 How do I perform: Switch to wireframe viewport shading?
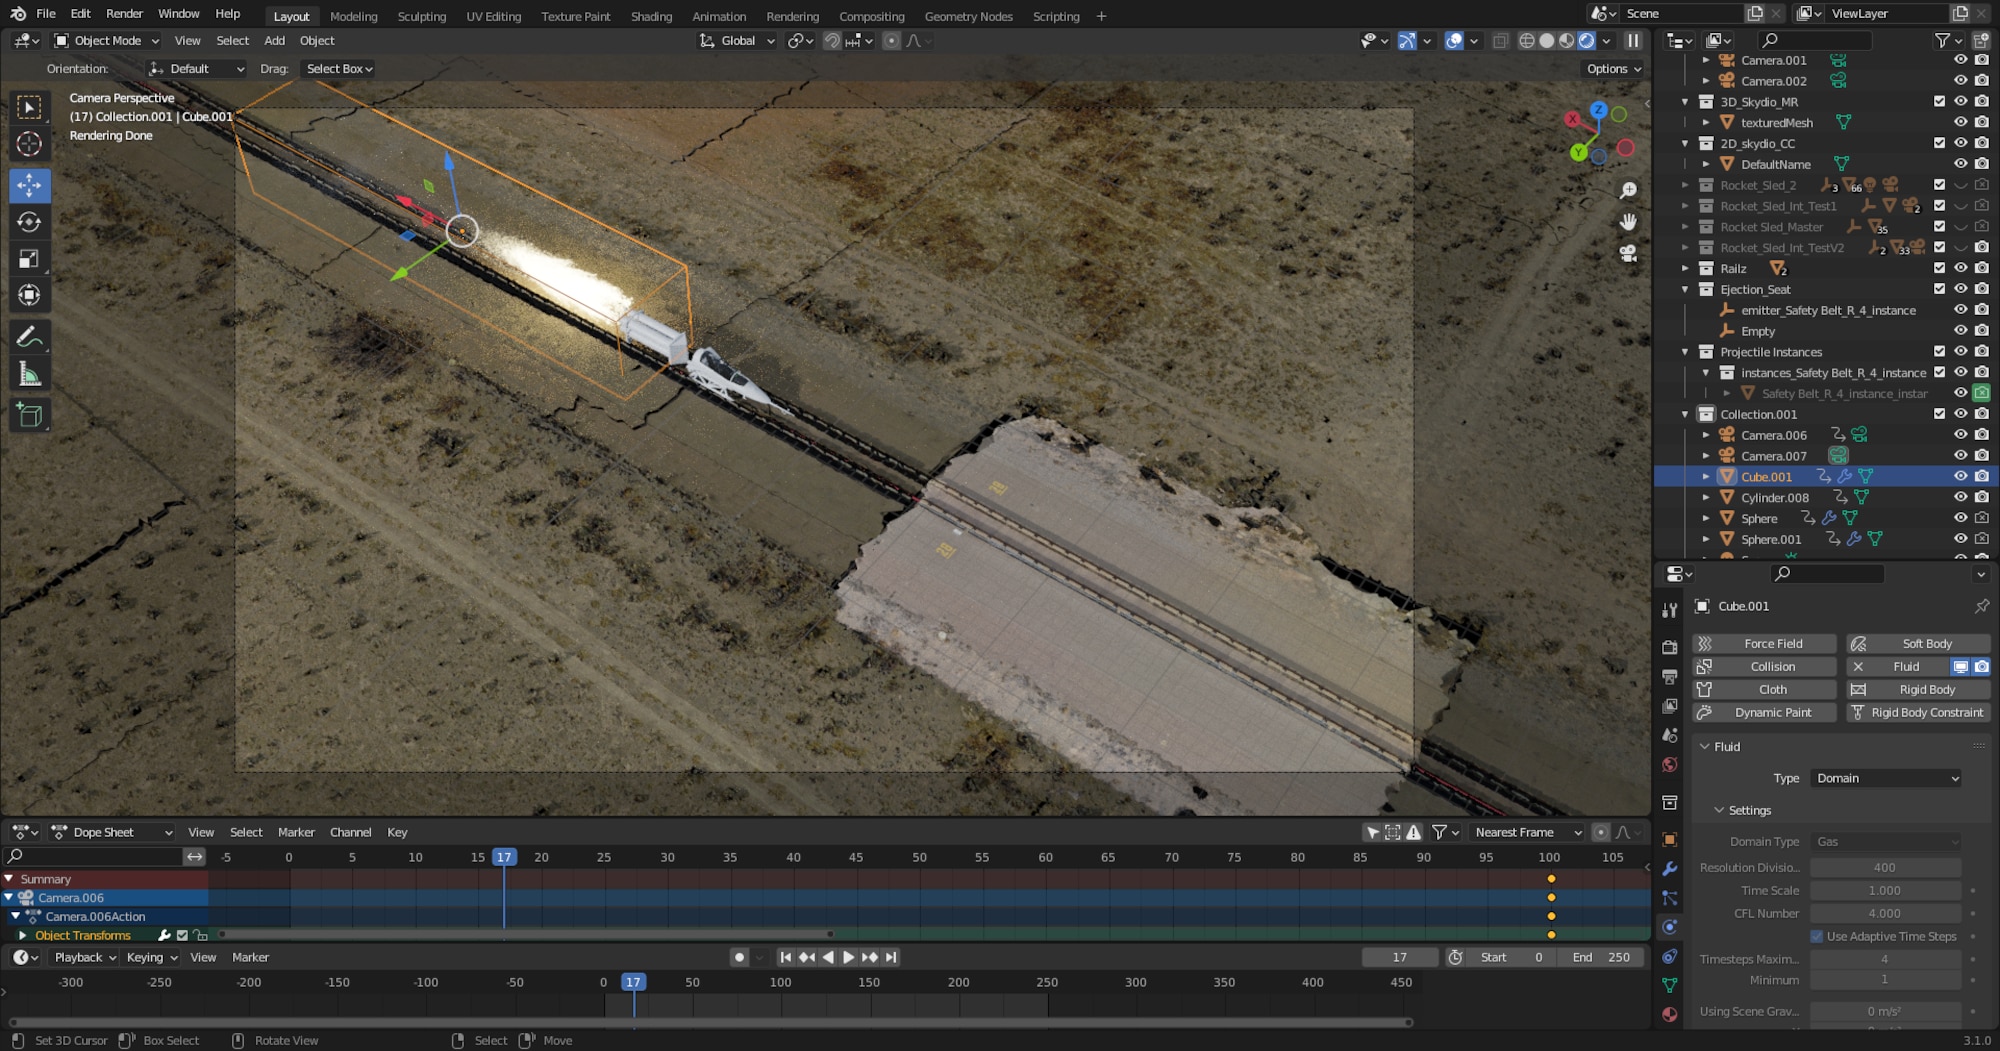pyautogui.click(x=1527, y=41)
